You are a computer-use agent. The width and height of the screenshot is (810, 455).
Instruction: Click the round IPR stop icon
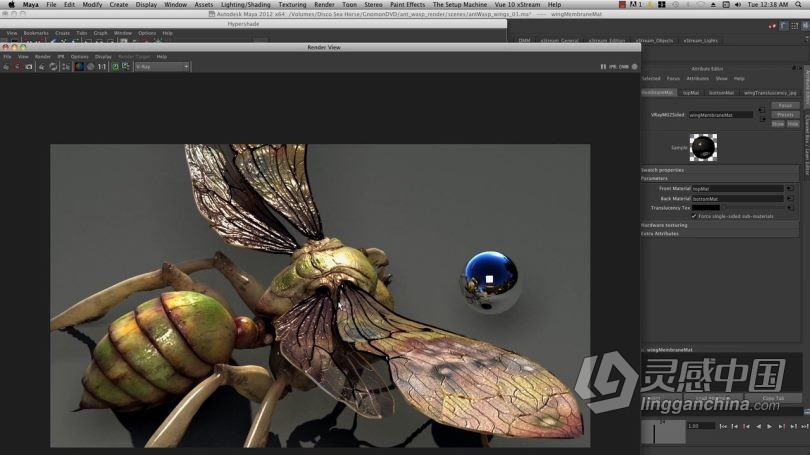634,67
